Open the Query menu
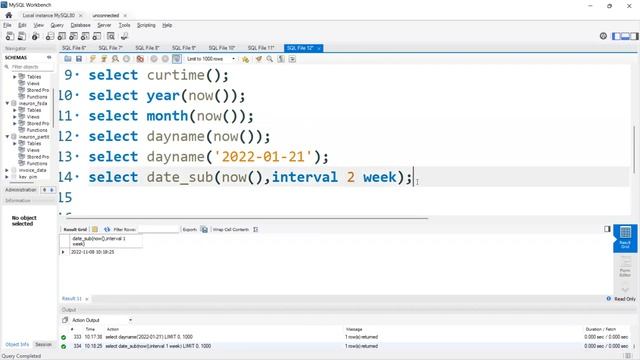Viewport: 640px width, 360px height. 57,25
